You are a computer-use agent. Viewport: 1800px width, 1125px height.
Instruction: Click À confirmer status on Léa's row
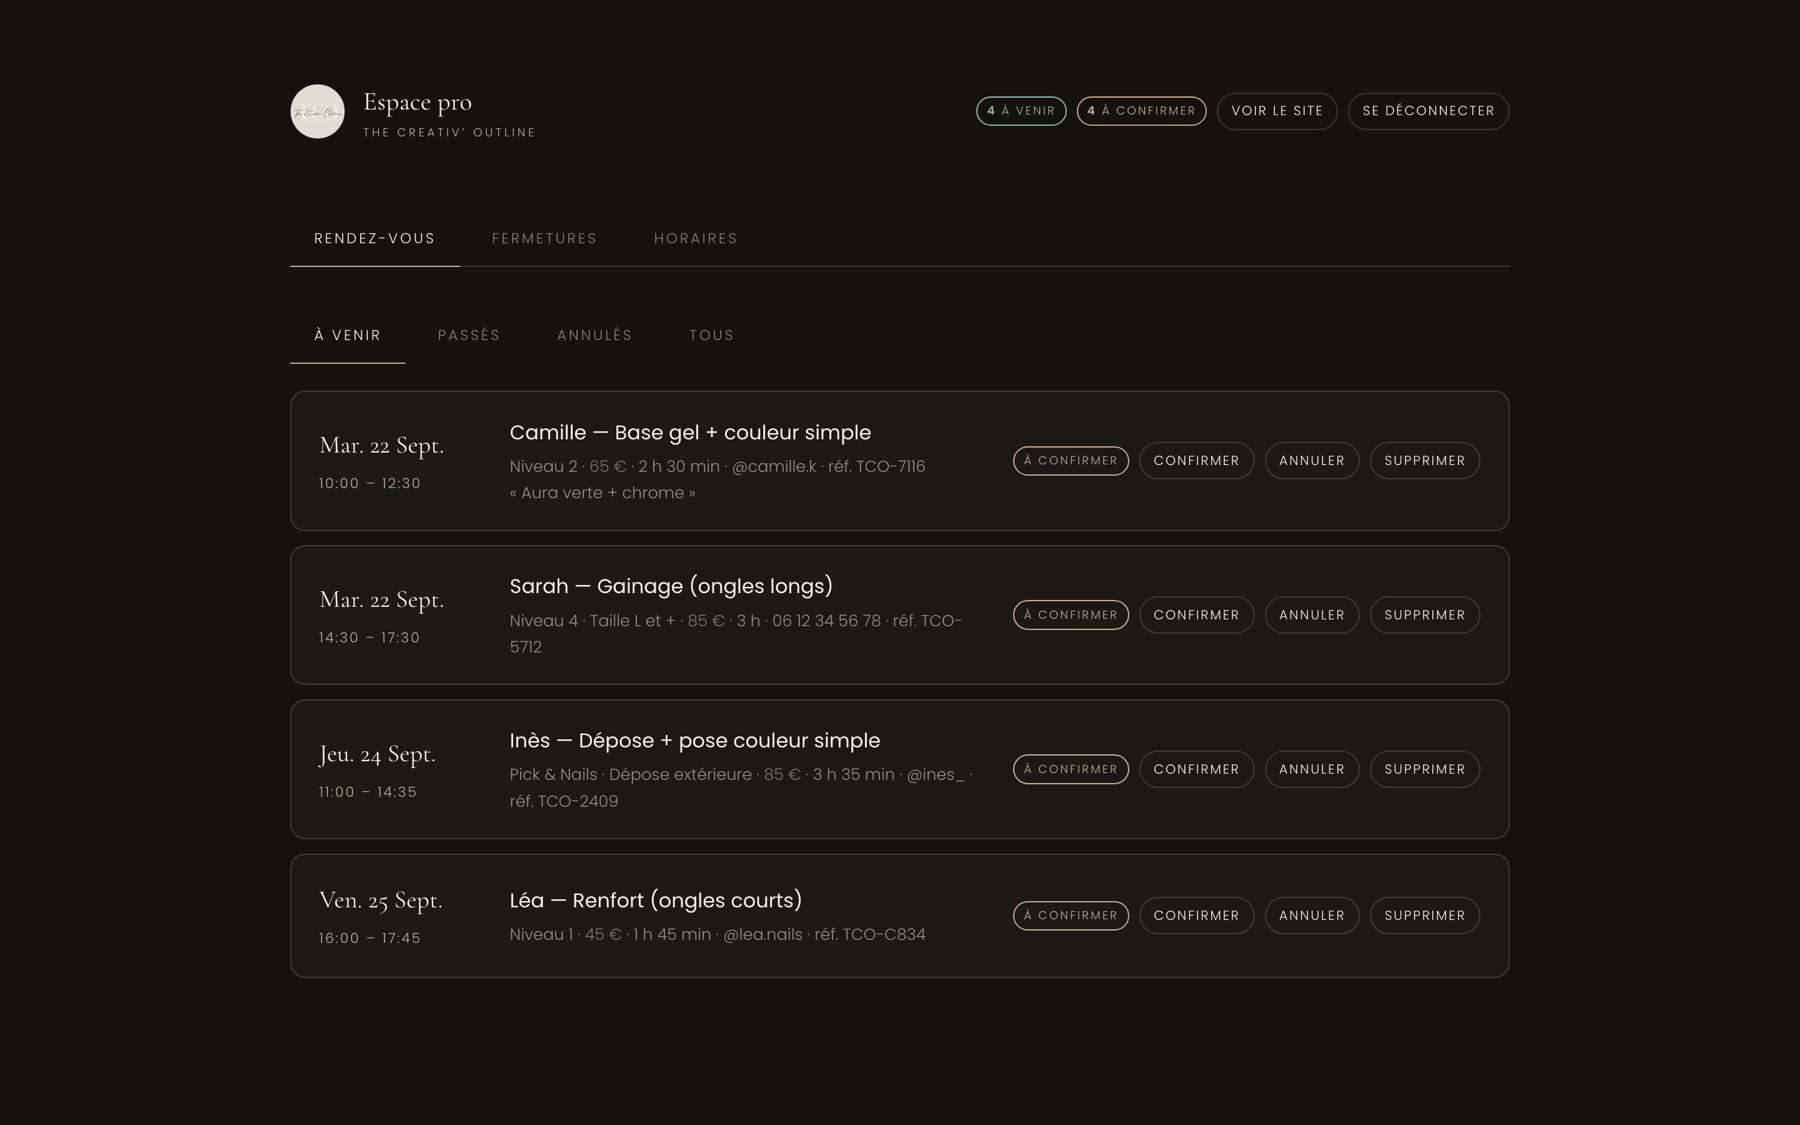click(x=1071, y=916)
